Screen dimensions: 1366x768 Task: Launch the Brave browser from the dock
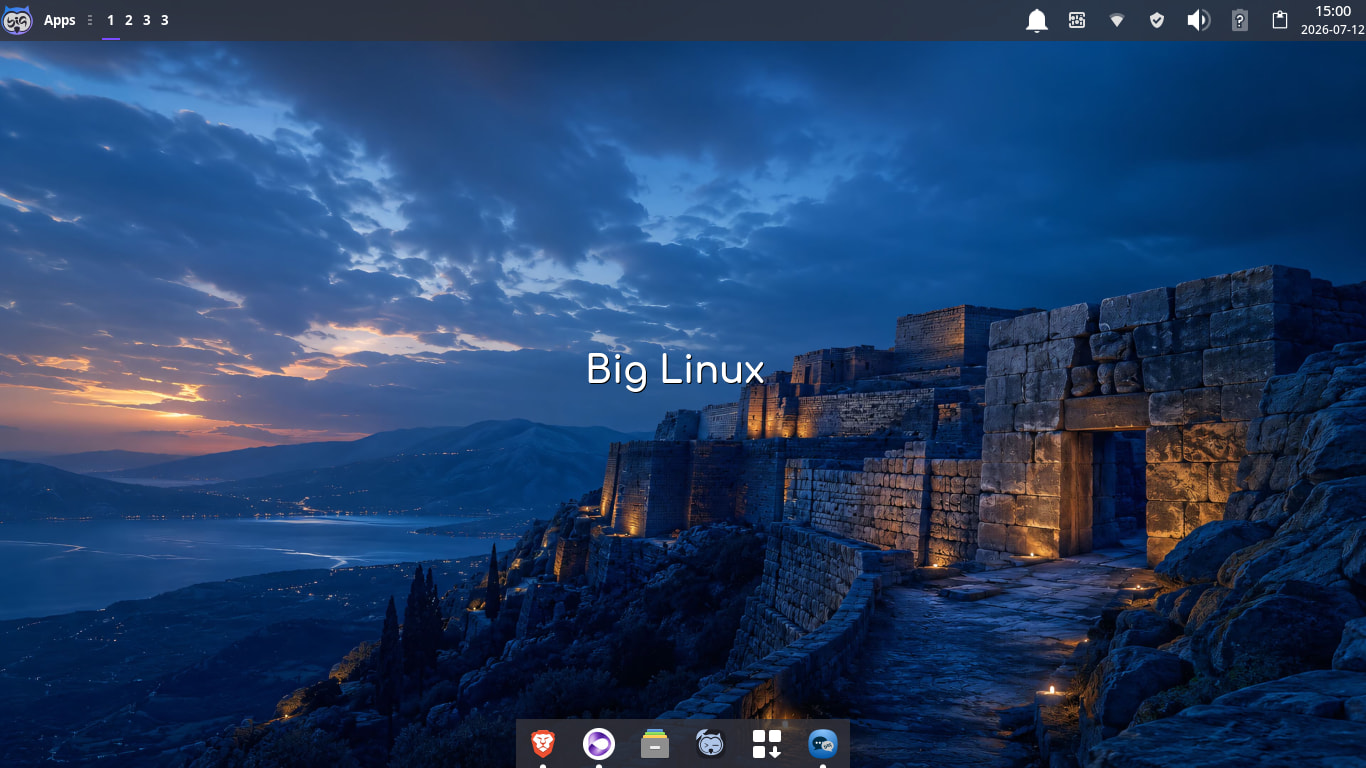point(543,744)
